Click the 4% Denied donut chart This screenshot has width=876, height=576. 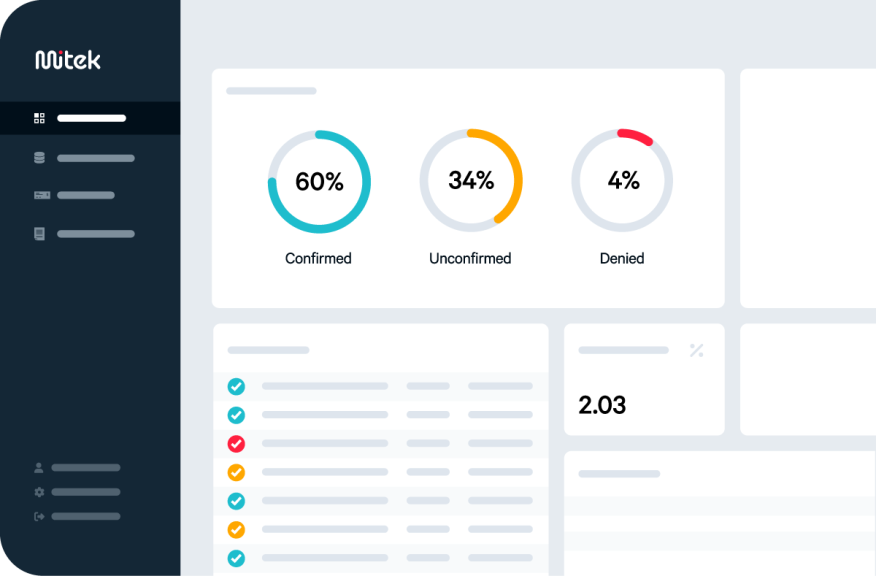click(x=622, y=180)
